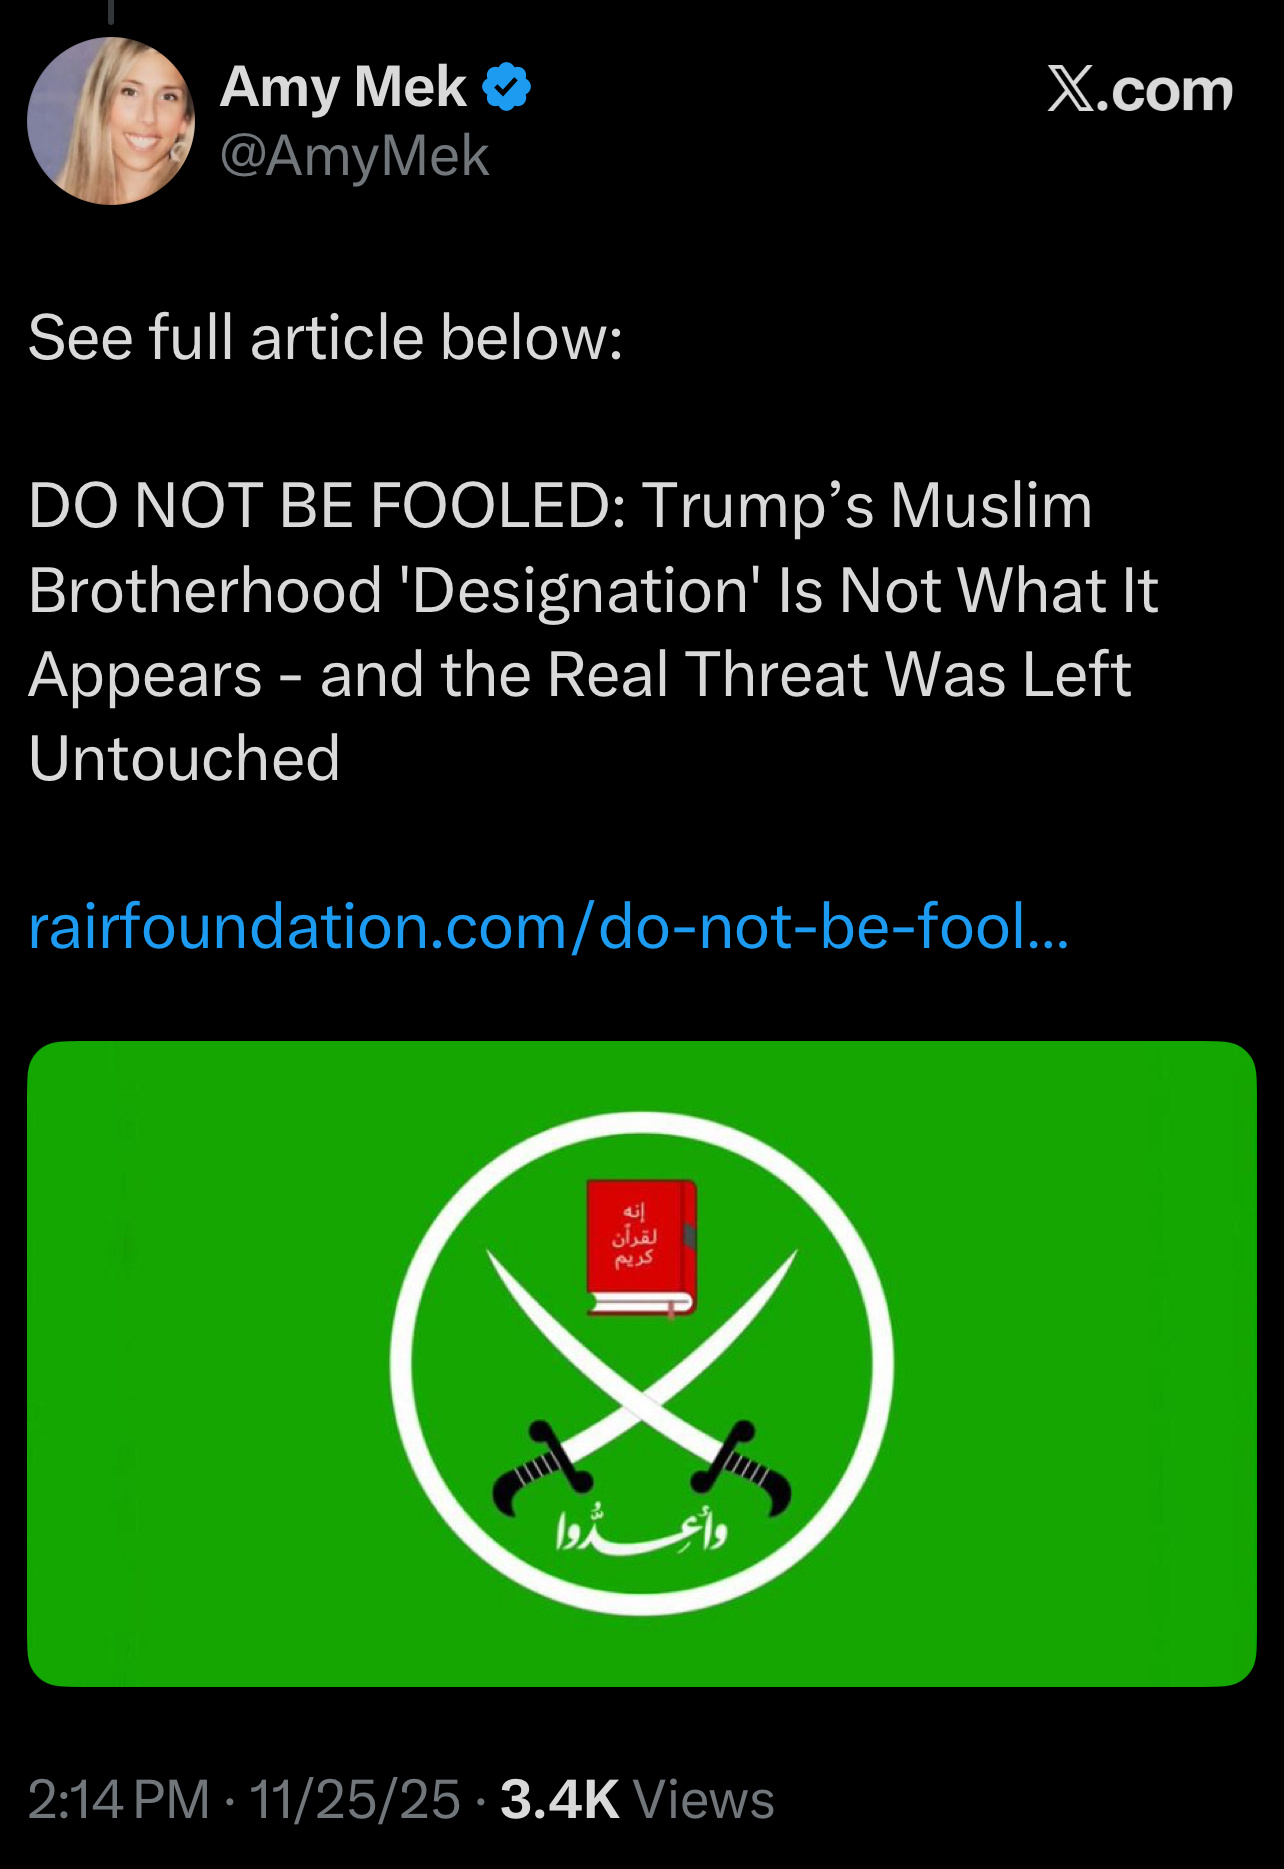The height and width of the screenshot is (1869, 1284).
Task: Open the green flag image preview
Action: coord(642,1364)
